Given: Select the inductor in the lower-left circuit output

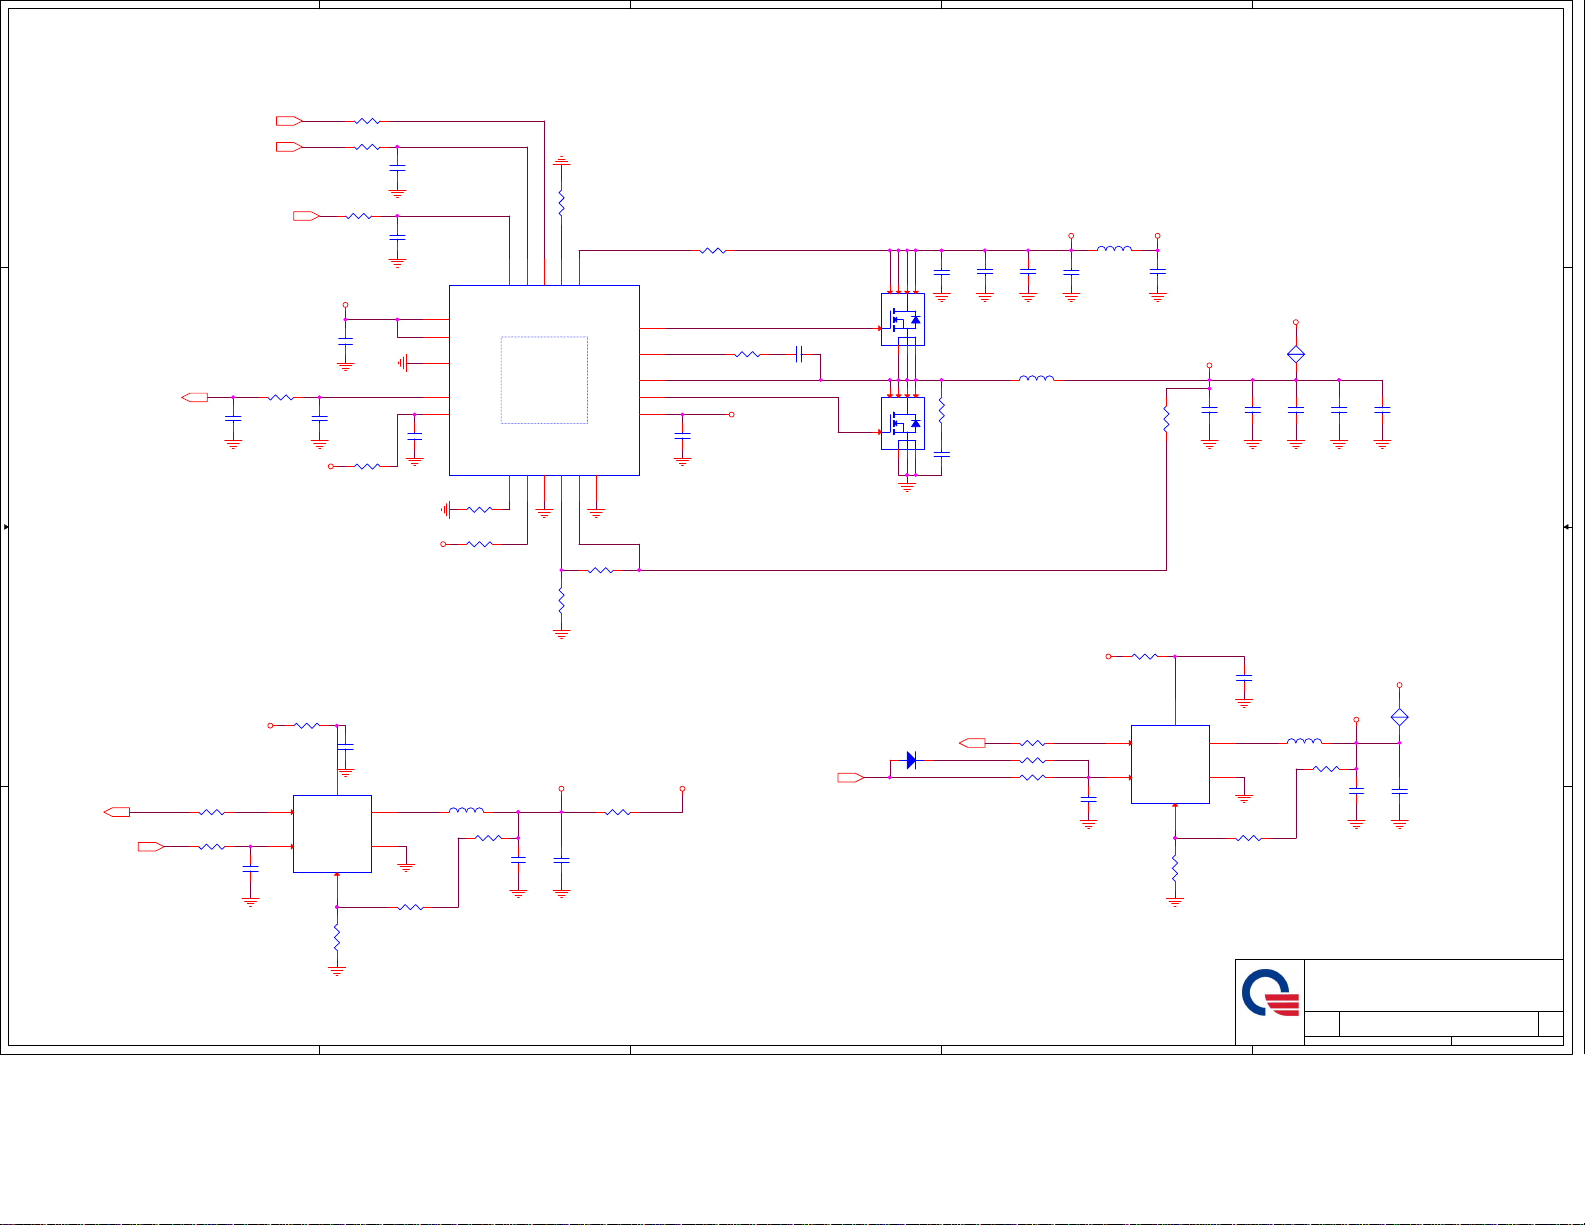Looking at the screenshot, I should [467, 810].
